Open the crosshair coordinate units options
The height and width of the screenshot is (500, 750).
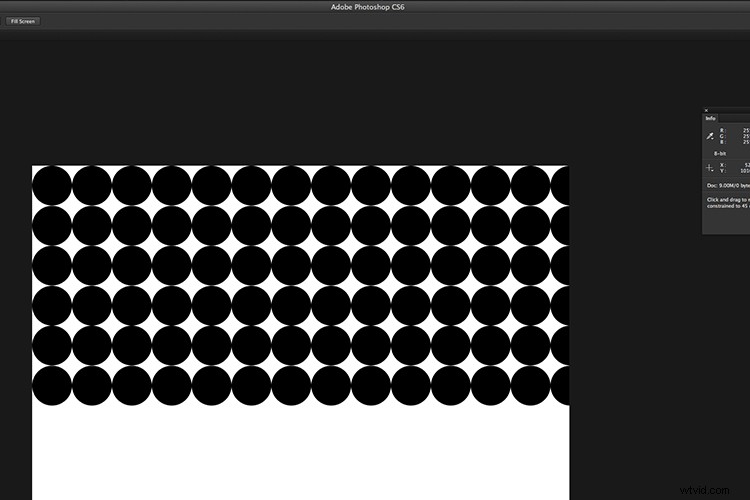pos(710,168)
